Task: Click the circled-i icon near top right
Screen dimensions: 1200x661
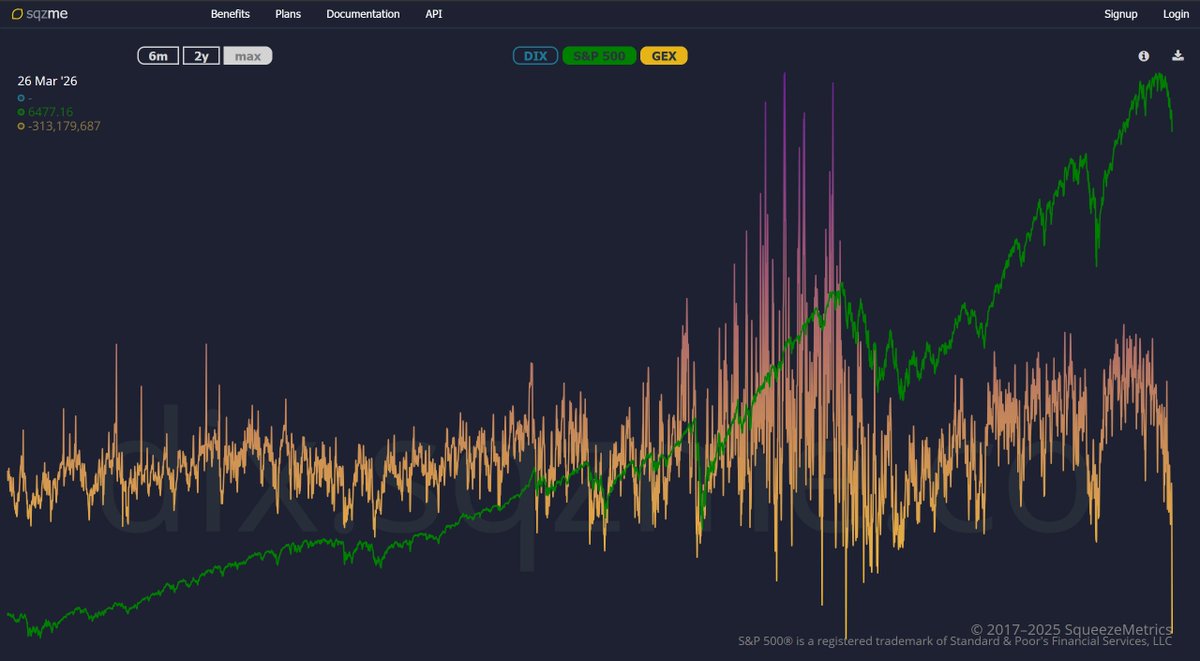Action: (x=1142, y=56)
